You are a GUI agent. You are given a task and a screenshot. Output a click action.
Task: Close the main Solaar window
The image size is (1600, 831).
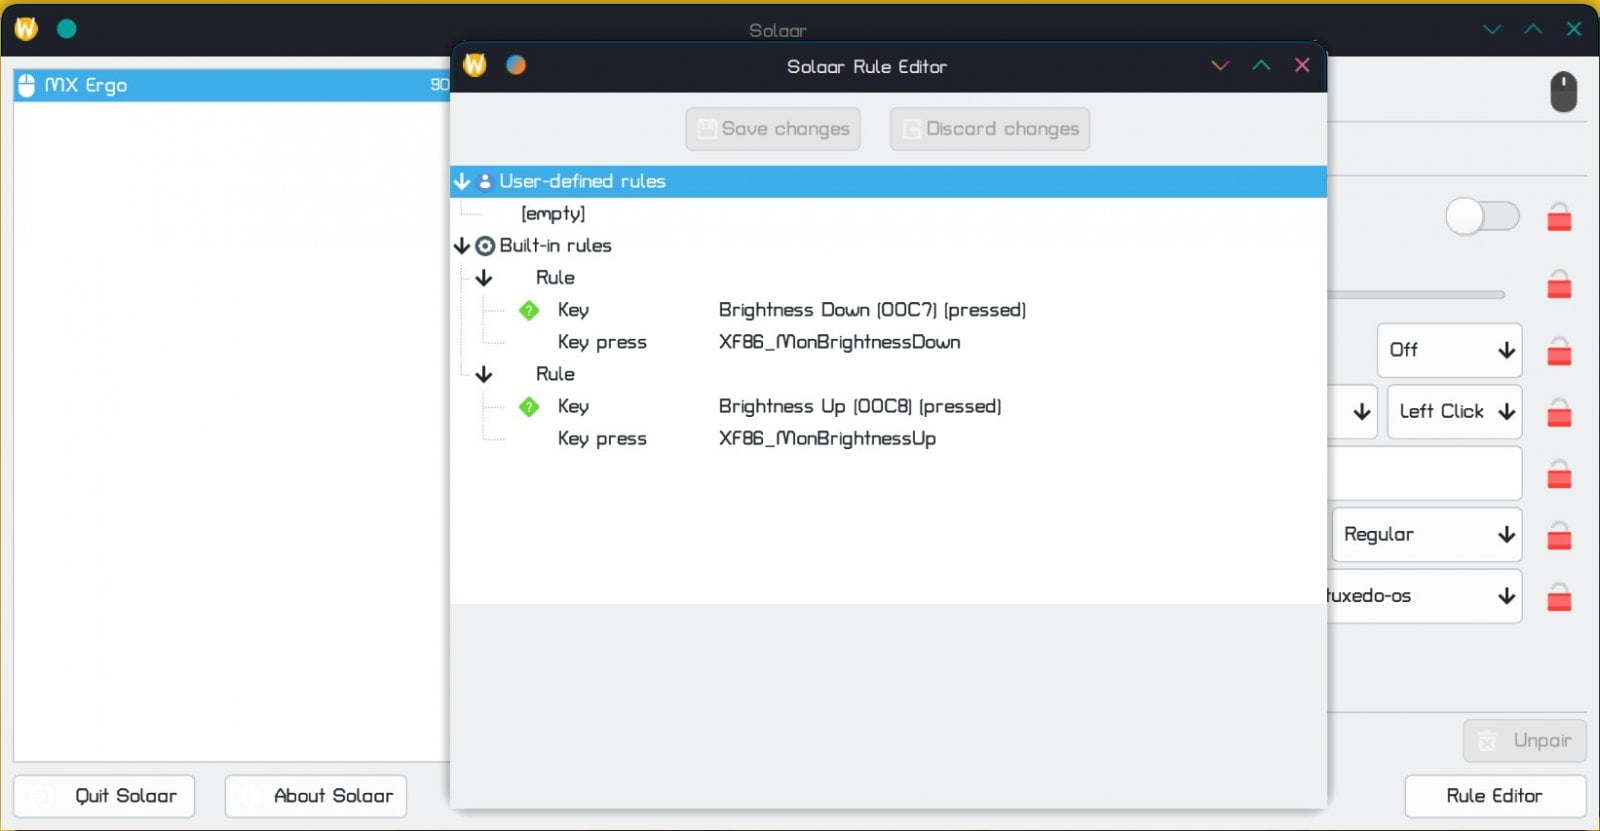tap(1574, 29)
